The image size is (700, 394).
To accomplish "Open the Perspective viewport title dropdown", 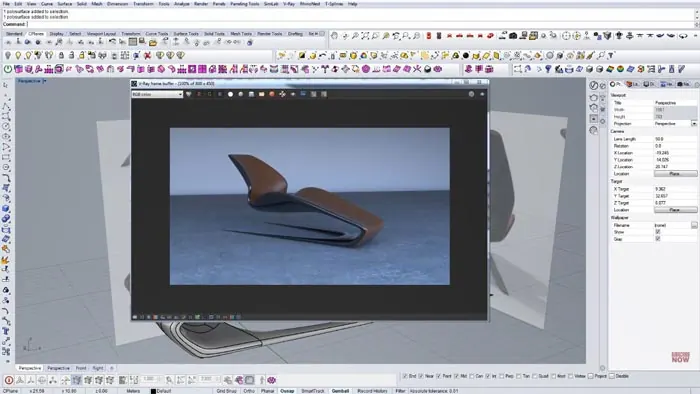I will pyautogui.click(x=45, y=81).
